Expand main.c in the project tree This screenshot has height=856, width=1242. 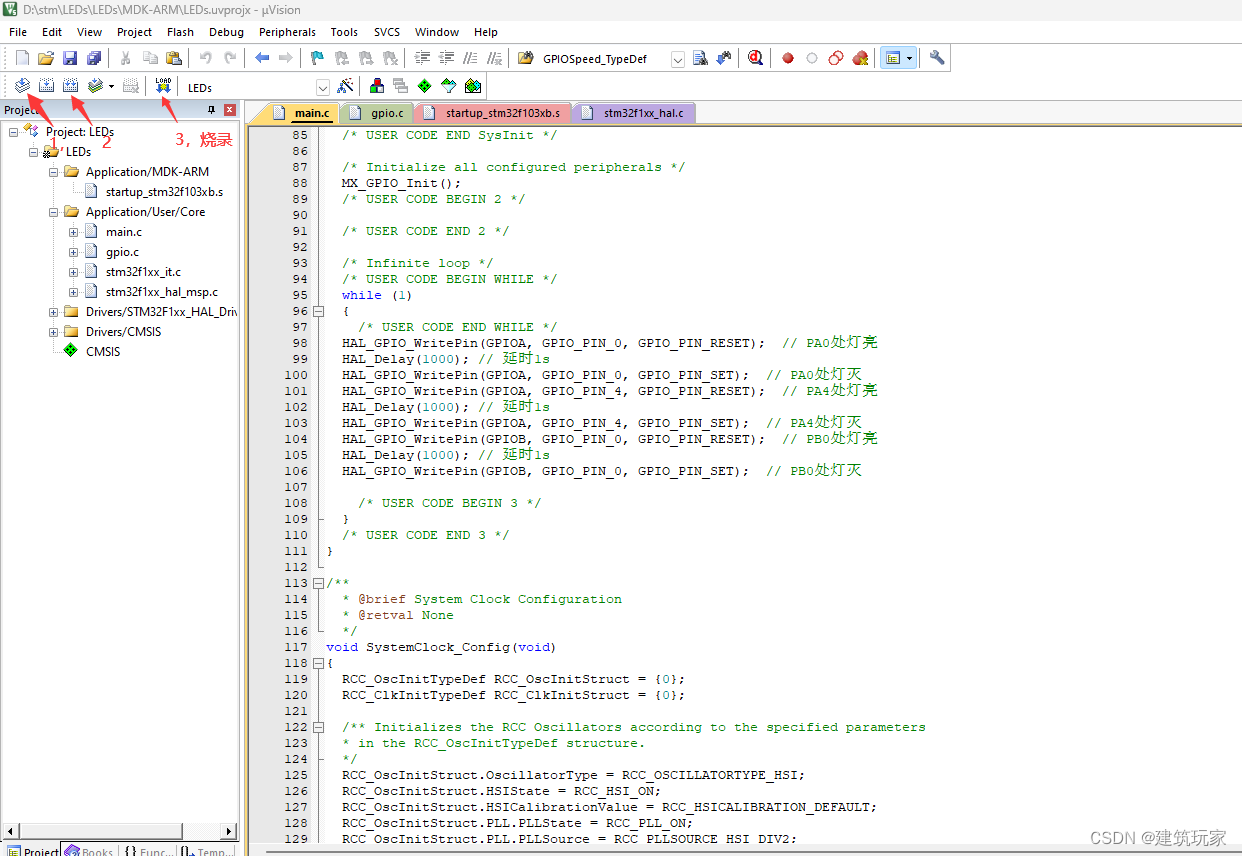pos(72,231)
